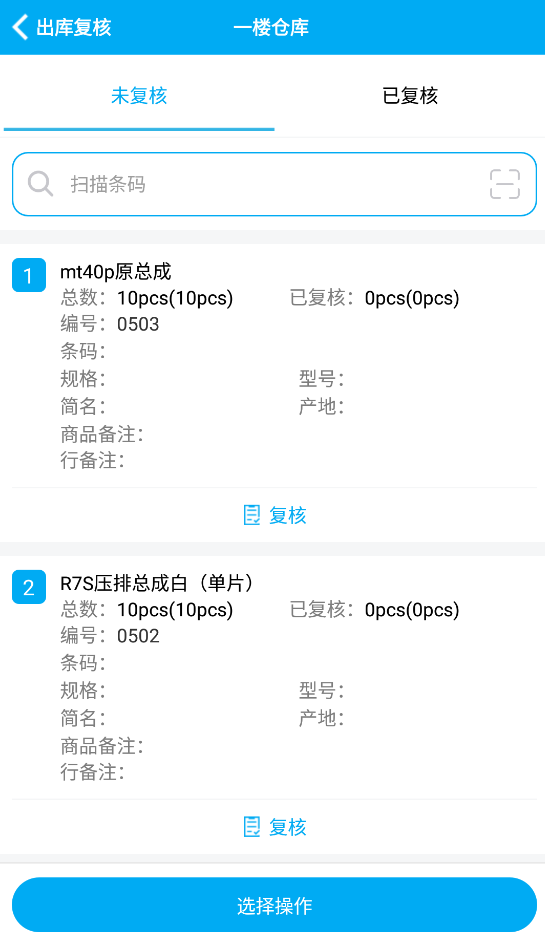The height and width of the screenshot is (942, 545).
Task: Tap the back arrow icon in the header
Action: 20,28
